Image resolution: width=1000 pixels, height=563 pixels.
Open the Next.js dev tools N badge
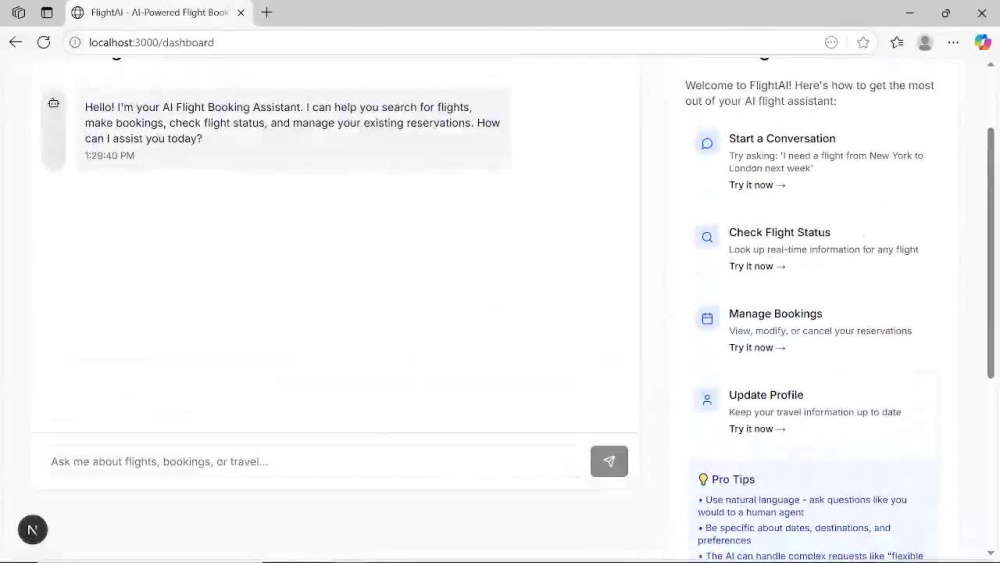[33, 530]
